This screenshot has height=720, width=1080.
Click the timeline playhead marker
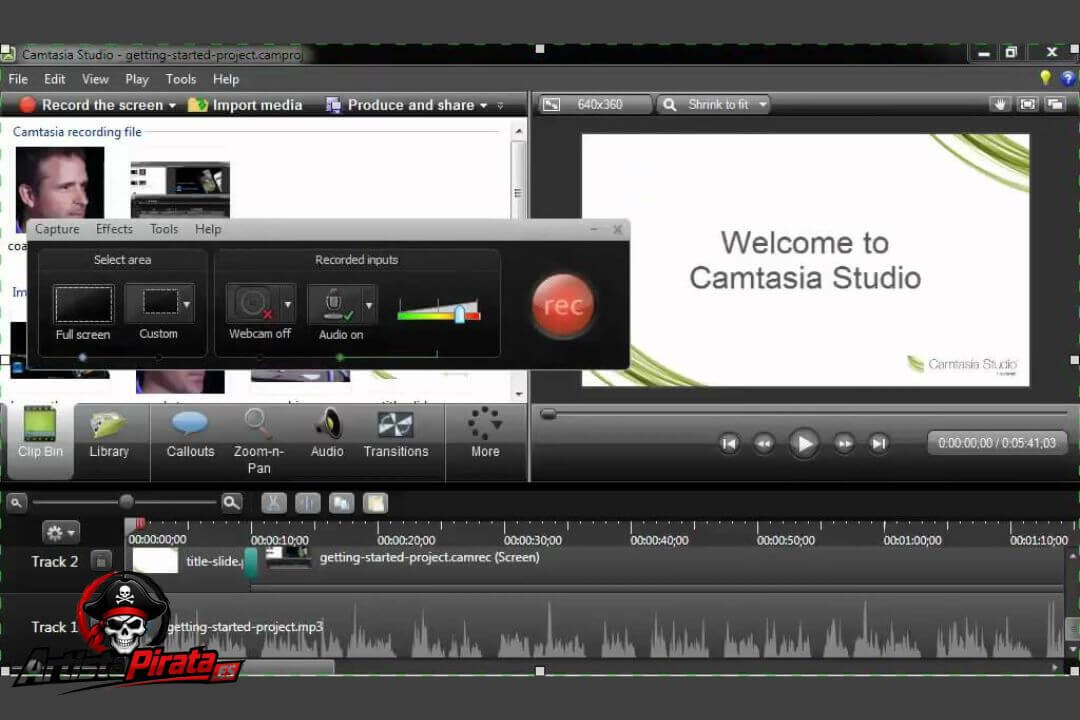click(140, 524)
